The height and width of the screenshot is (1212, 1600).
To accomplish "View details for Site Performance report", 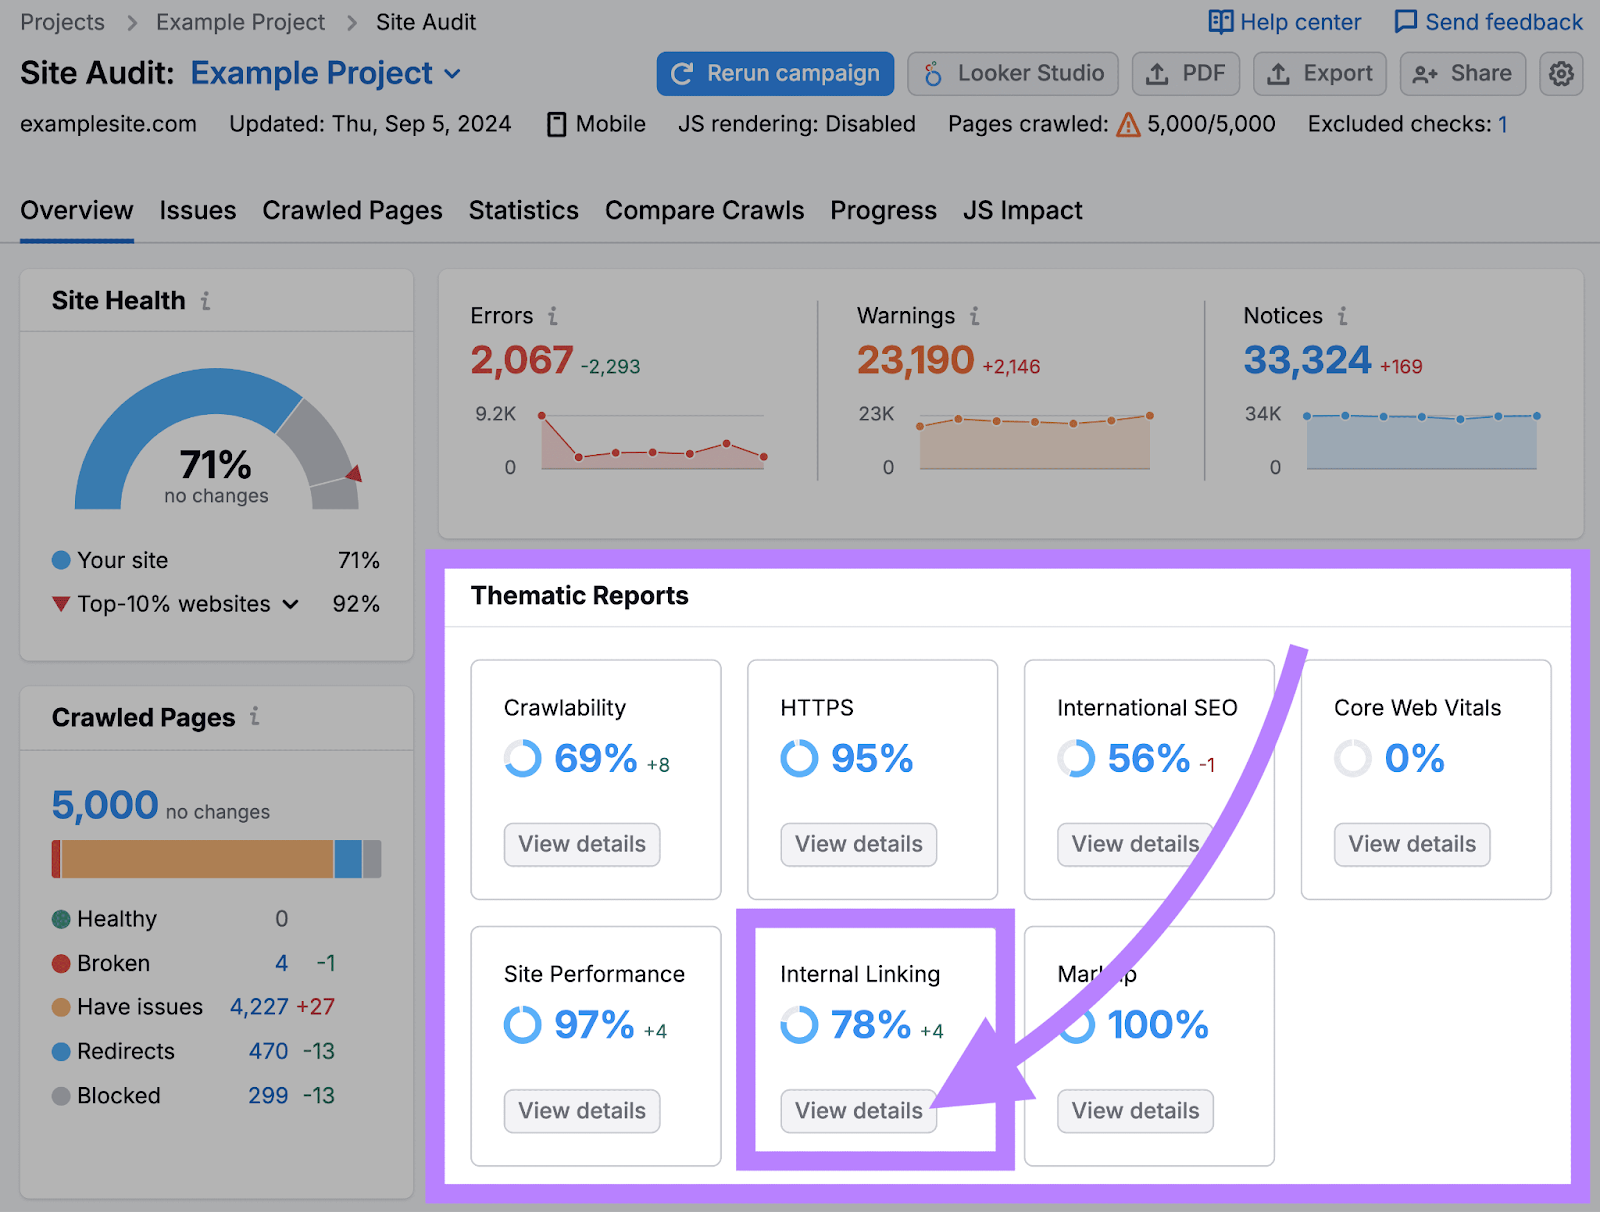I will (x=582, y=1111).
